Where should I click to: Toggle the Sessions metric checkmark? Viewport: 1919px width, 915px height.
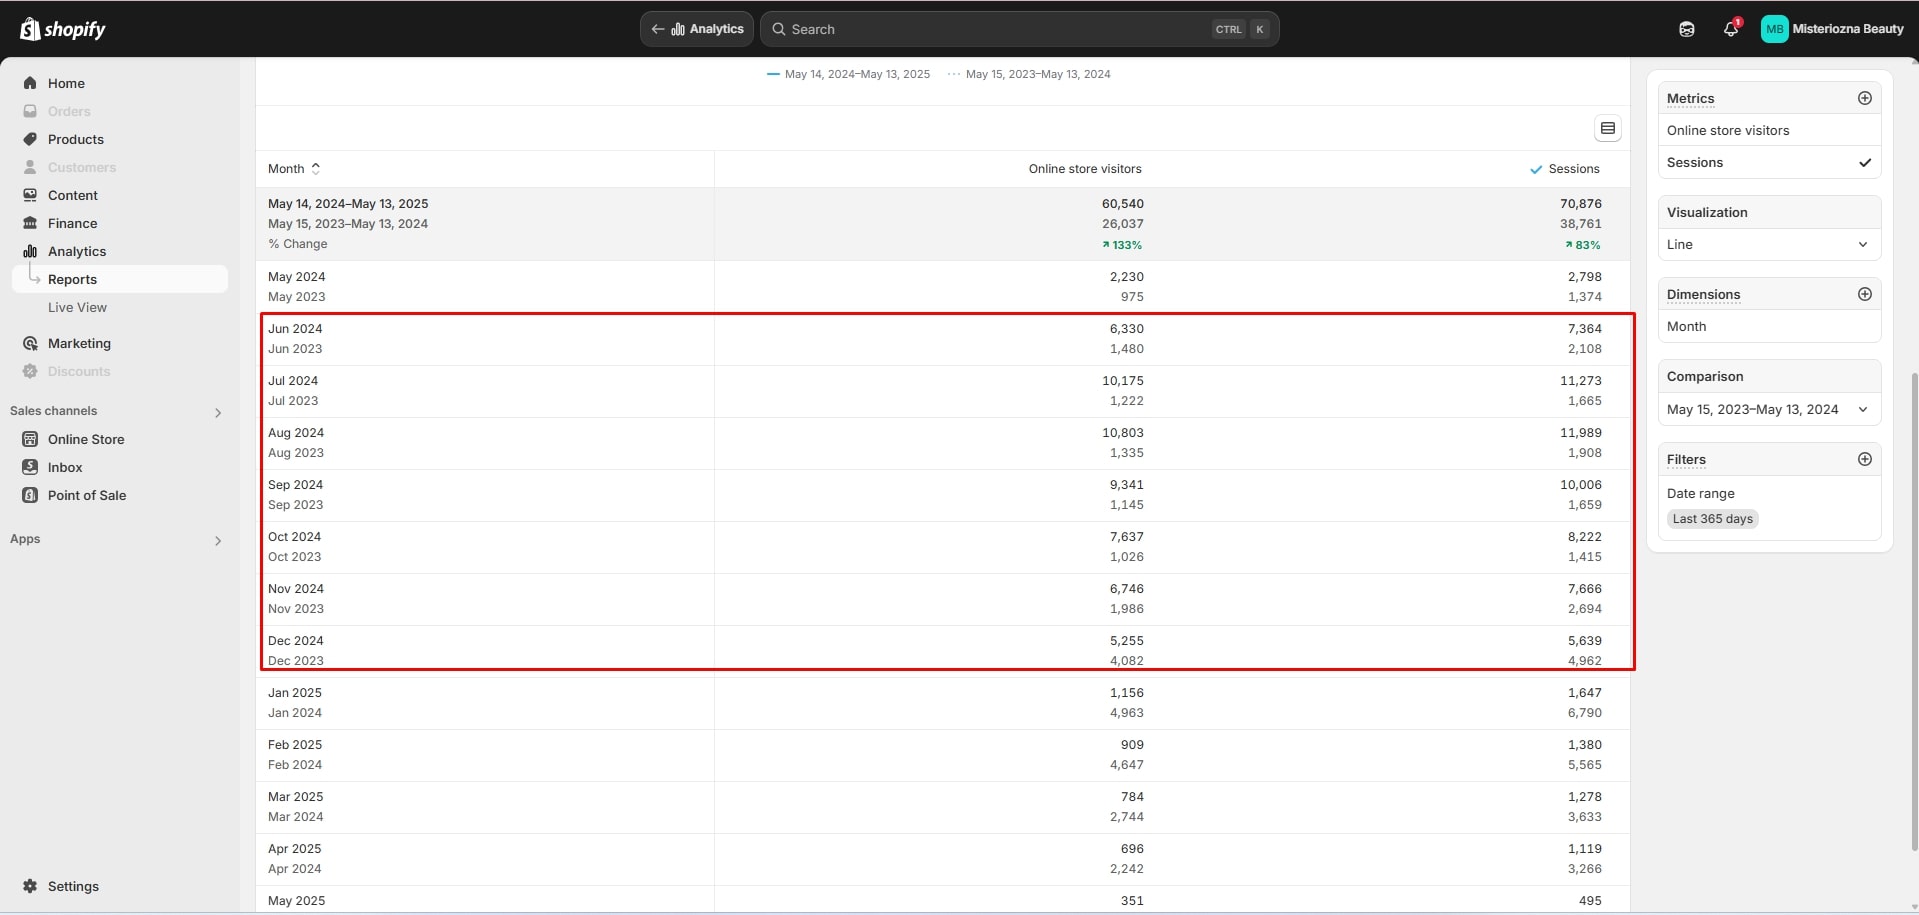pyautogui.click(x=1865, y=162)
